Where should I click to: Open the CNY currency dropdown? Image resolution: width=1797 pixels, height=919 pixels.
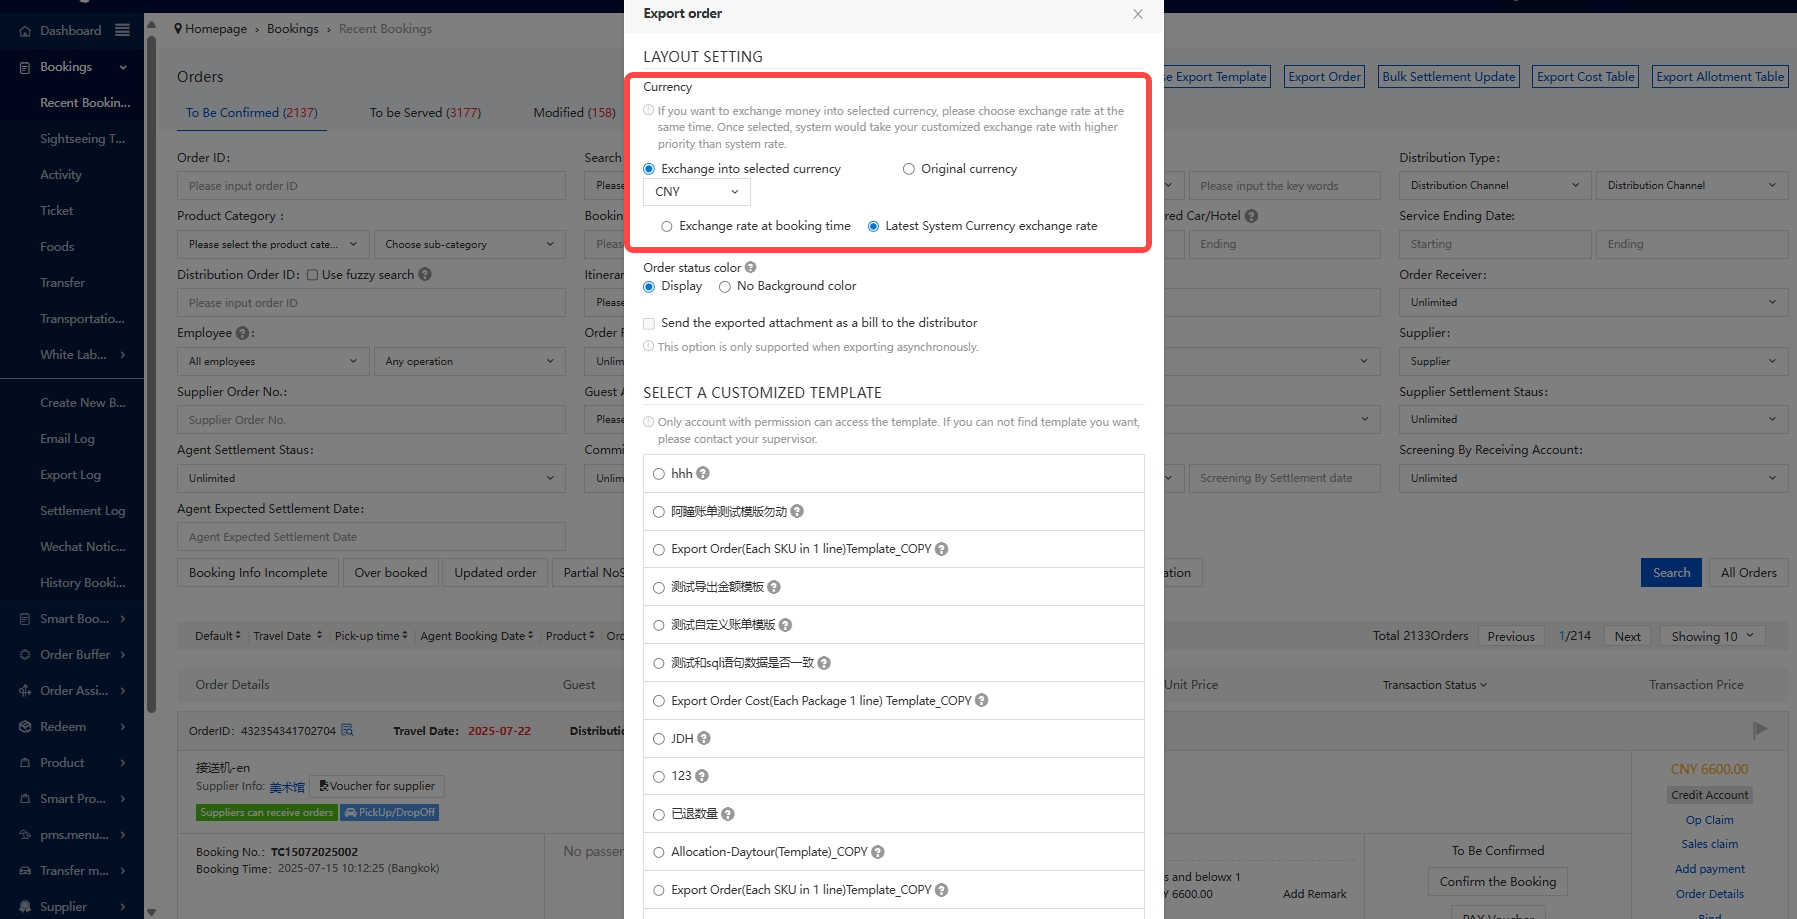click(696, 192)
